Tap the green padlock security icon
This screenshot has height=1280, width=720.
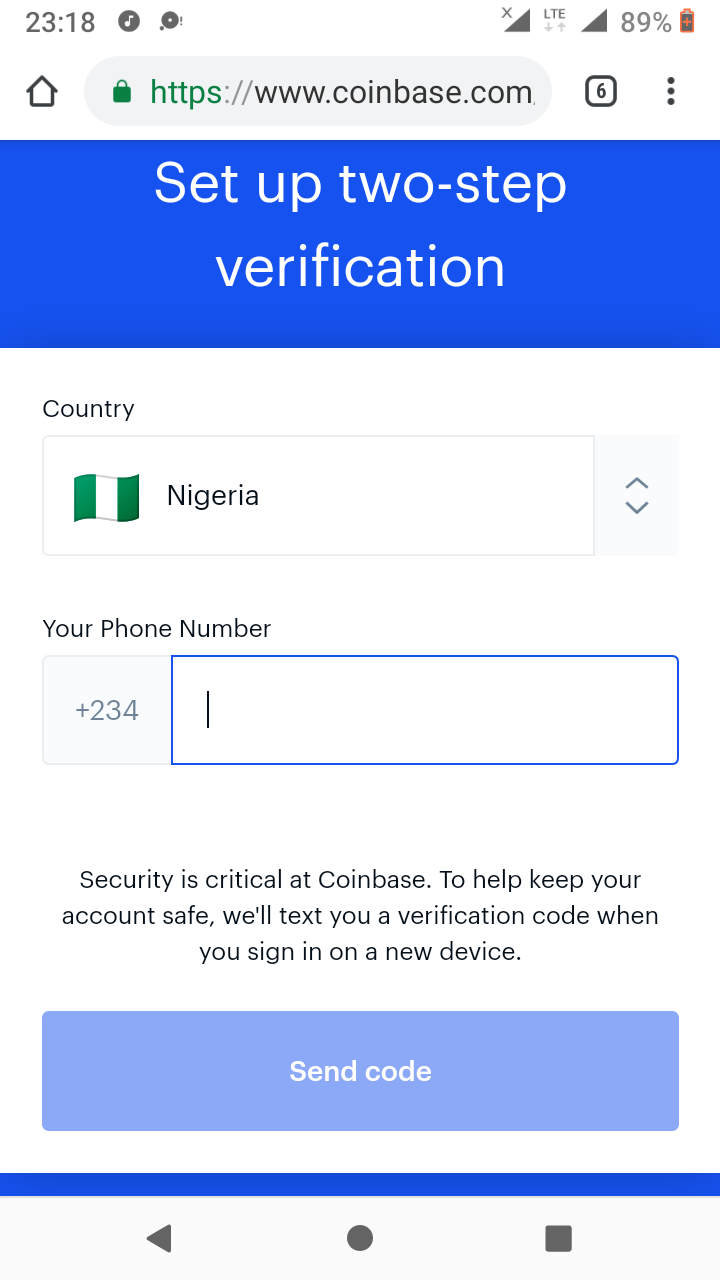pyautogui.click(x=122, y=93)
